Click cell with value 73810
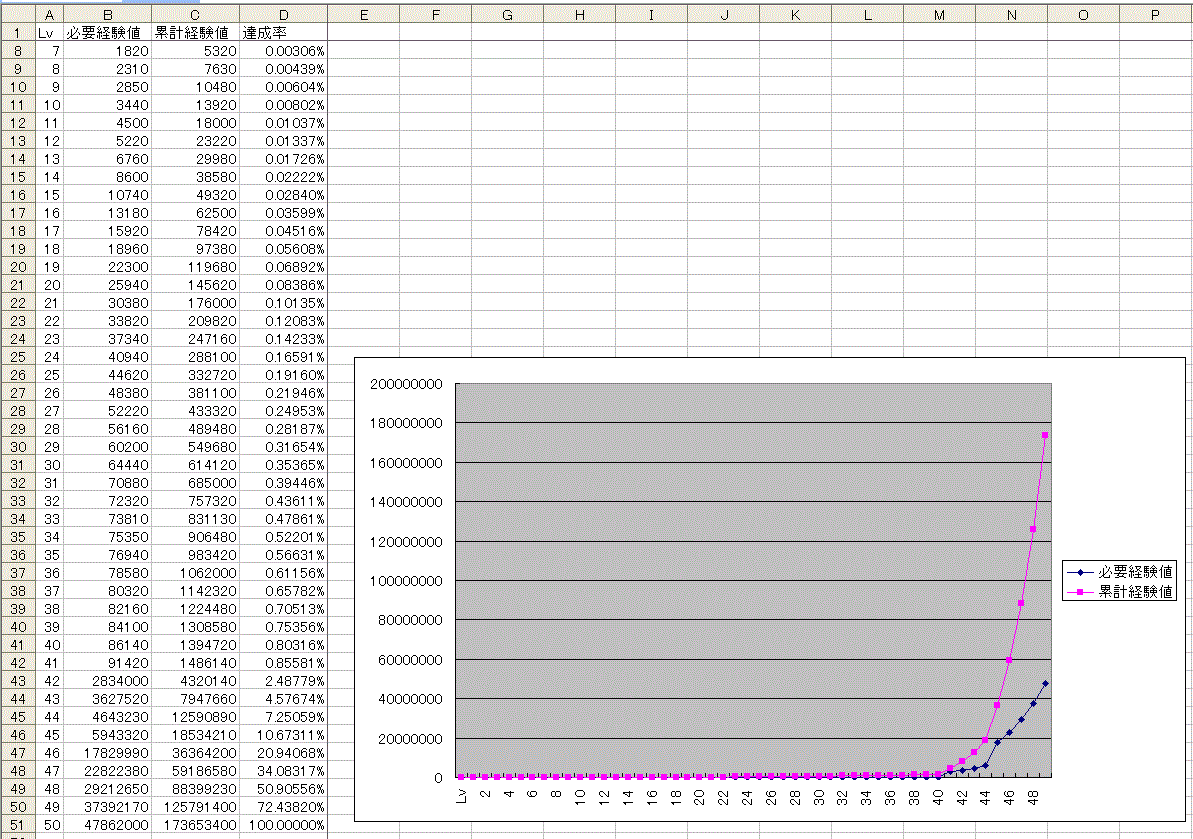This screenshot has width=1193, height=839. click(107, 519)
